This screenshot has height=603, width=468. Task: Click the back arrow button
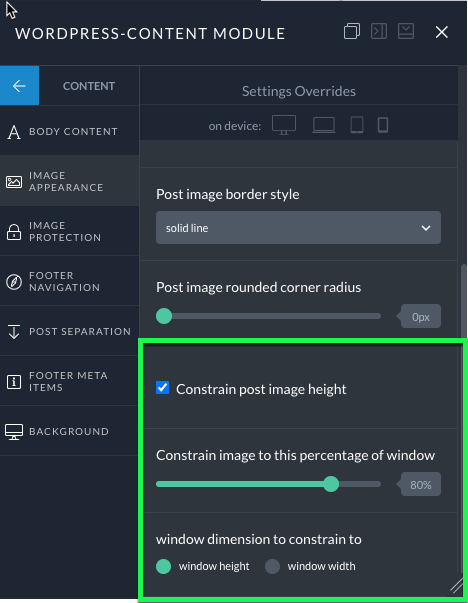(x=19, y=85)
